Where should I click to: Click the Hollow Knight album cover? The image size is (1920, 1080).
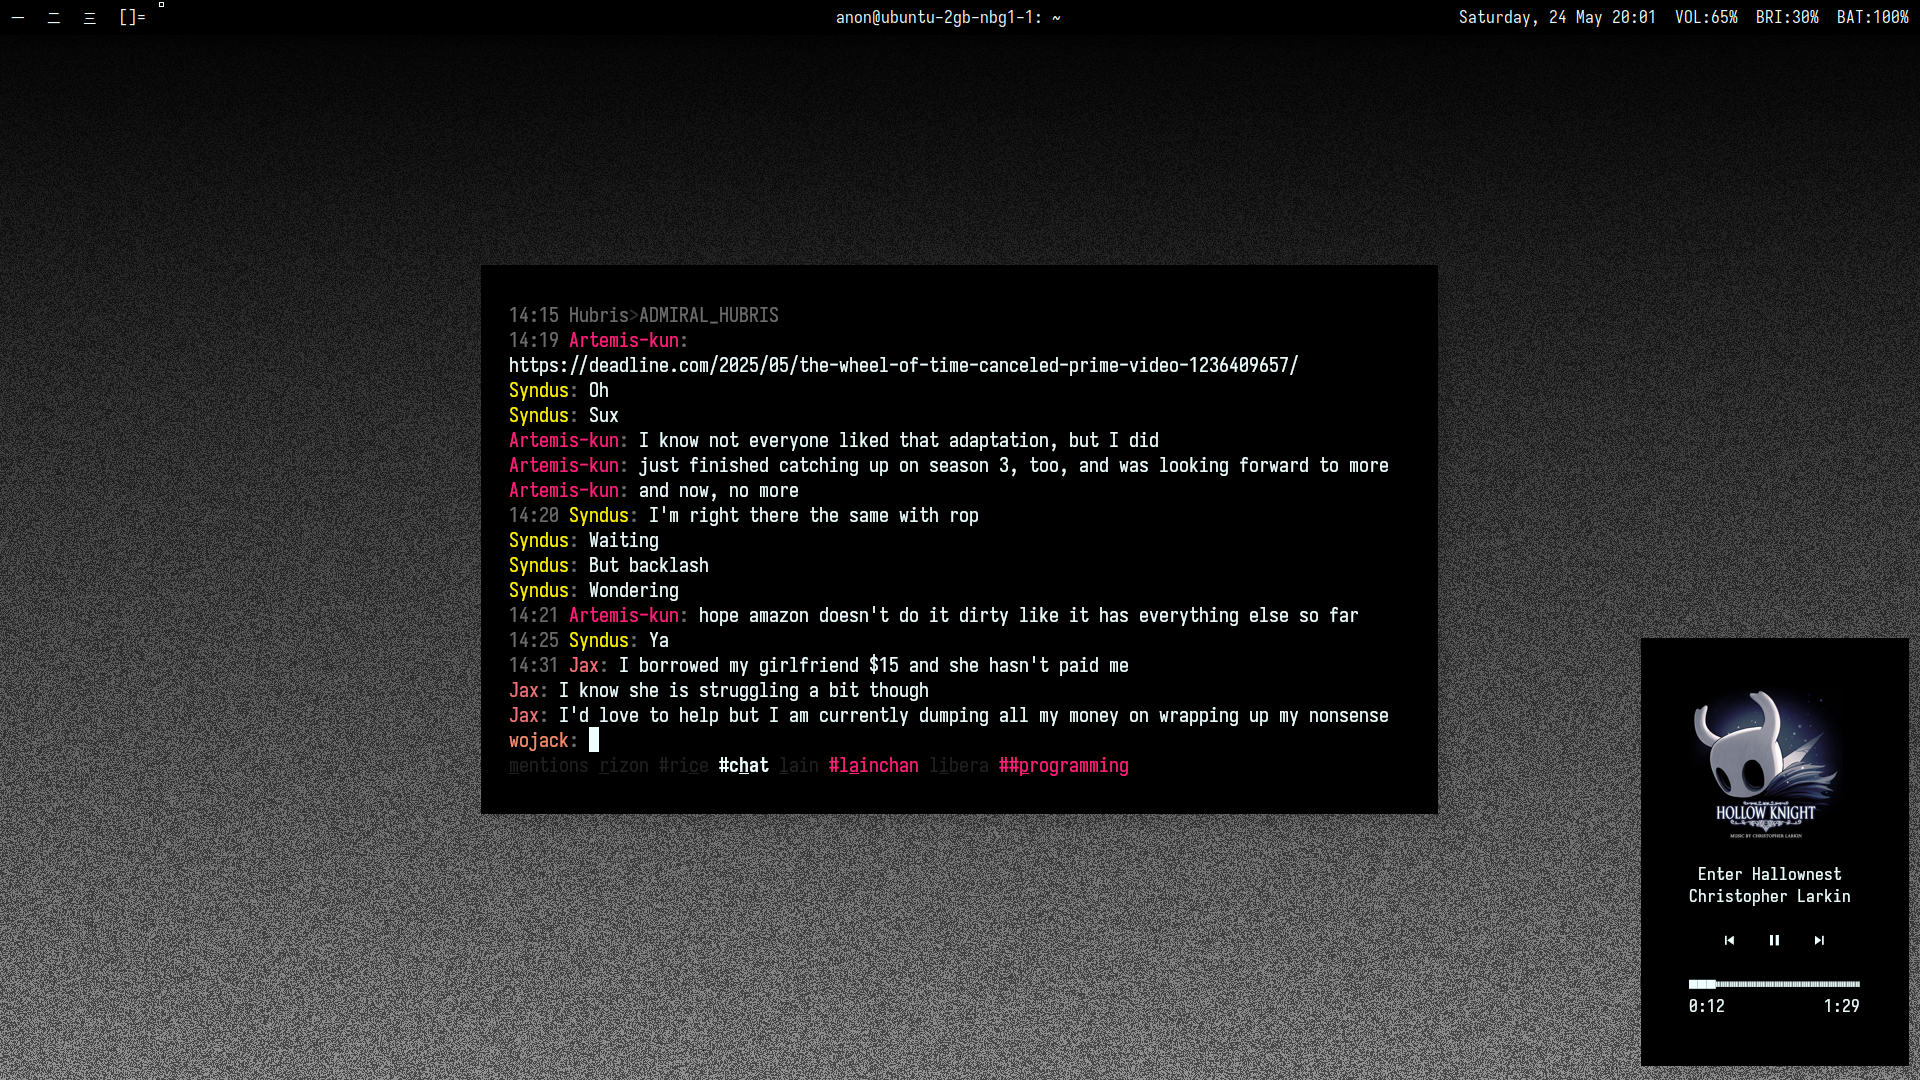1766,764
